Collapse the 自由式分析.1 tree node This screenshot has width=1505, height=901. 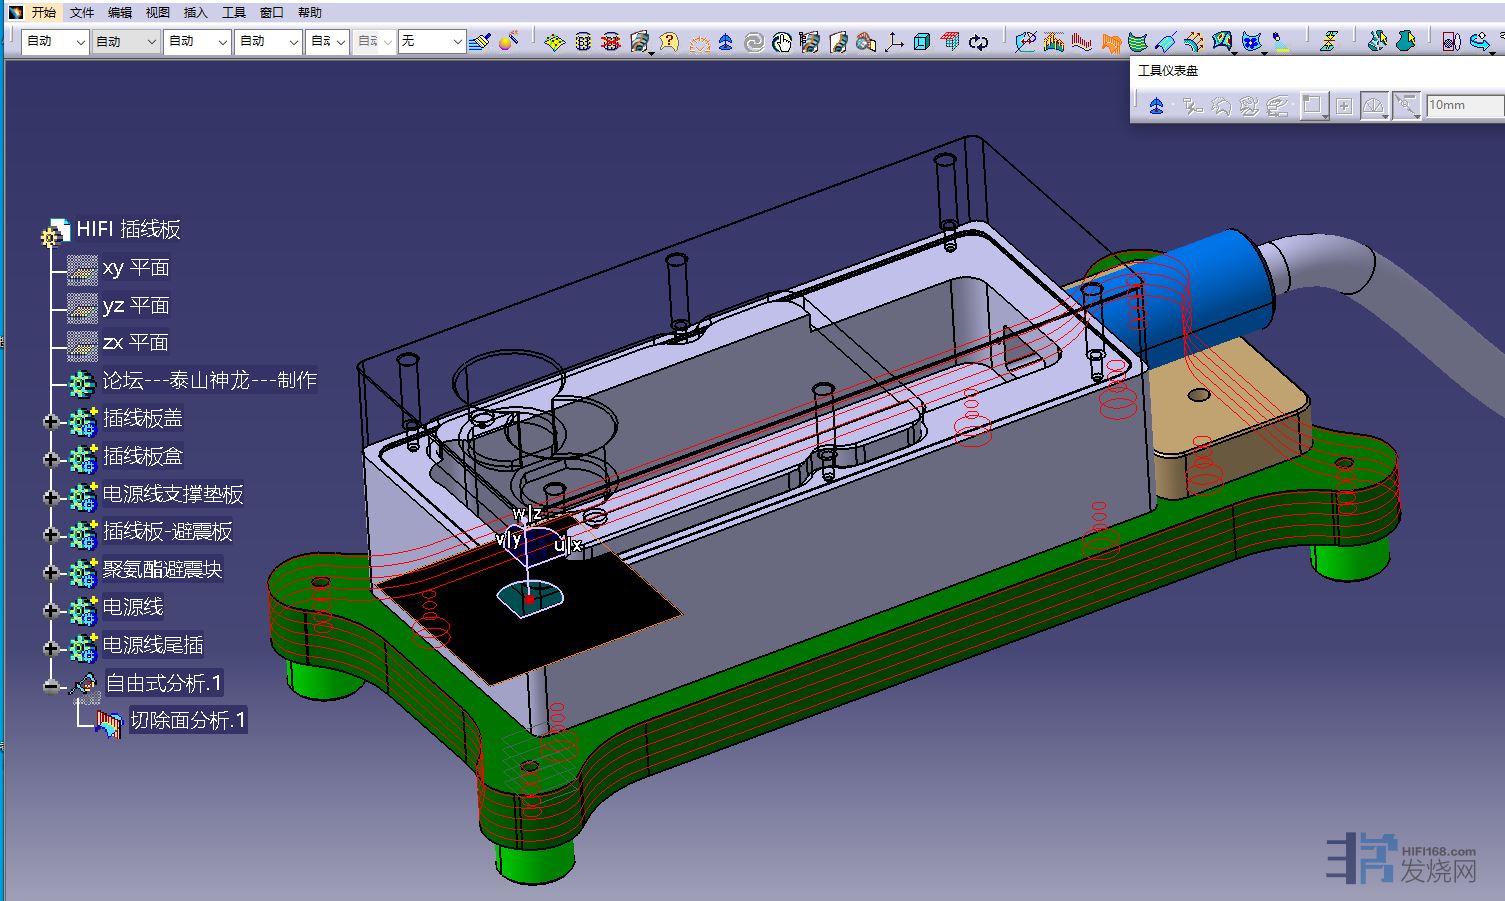pyautogui.click(x=50, y=686)
